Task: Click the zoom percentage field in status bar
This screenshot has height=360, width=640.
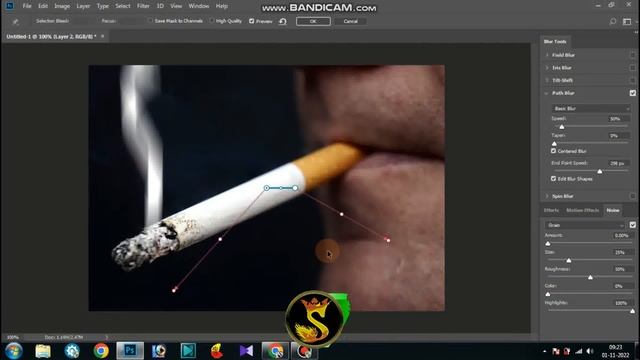Action: [13, 337]
